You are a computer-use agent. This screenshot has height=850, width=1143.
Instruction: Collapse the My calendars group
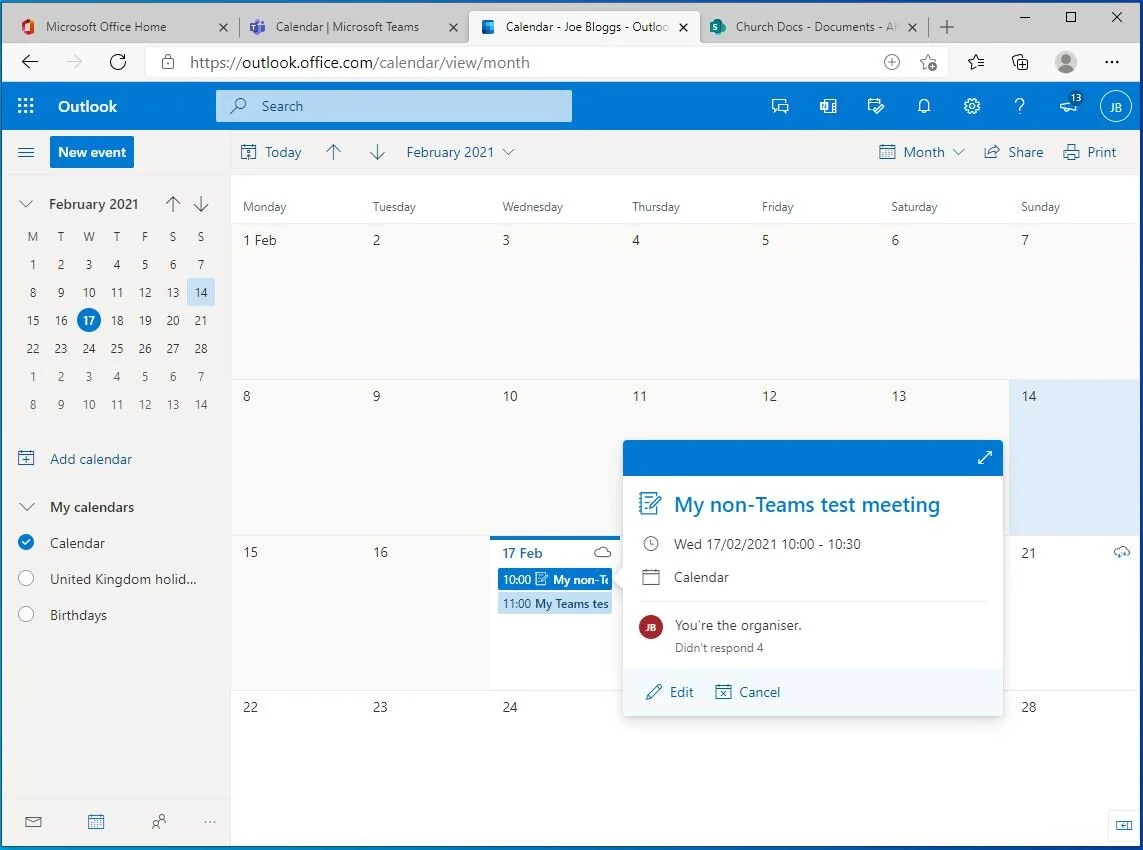(x=26, y=507)
